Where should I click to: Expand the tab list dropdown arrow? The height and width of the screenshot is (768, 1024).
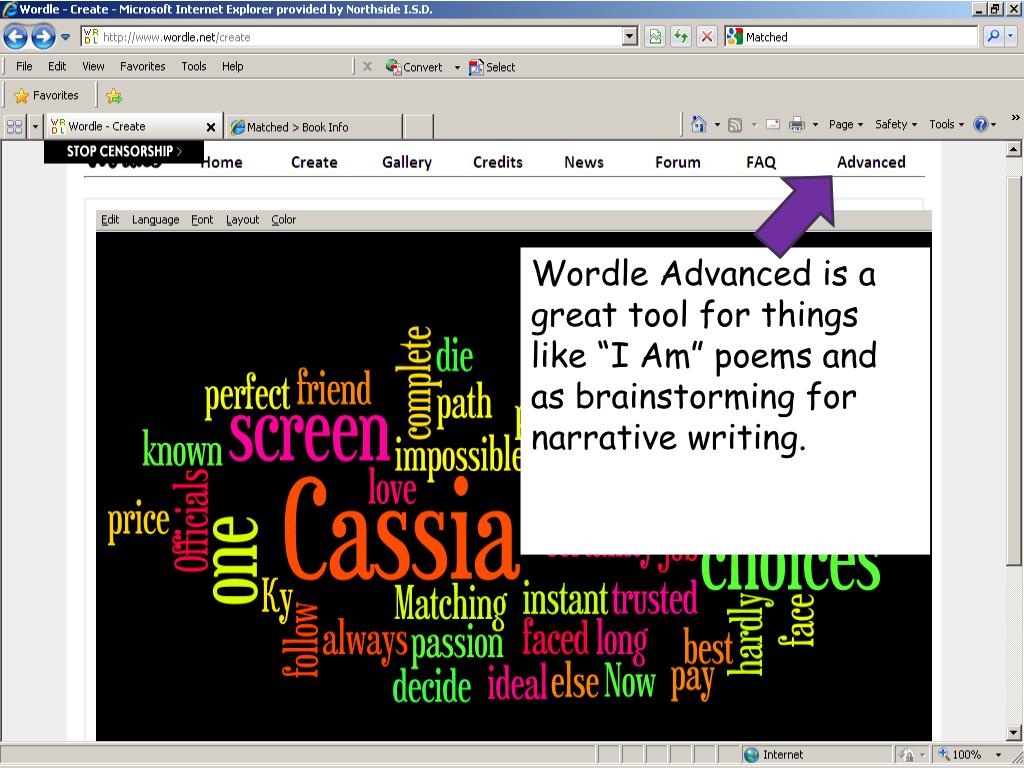(x=35, y=126)
